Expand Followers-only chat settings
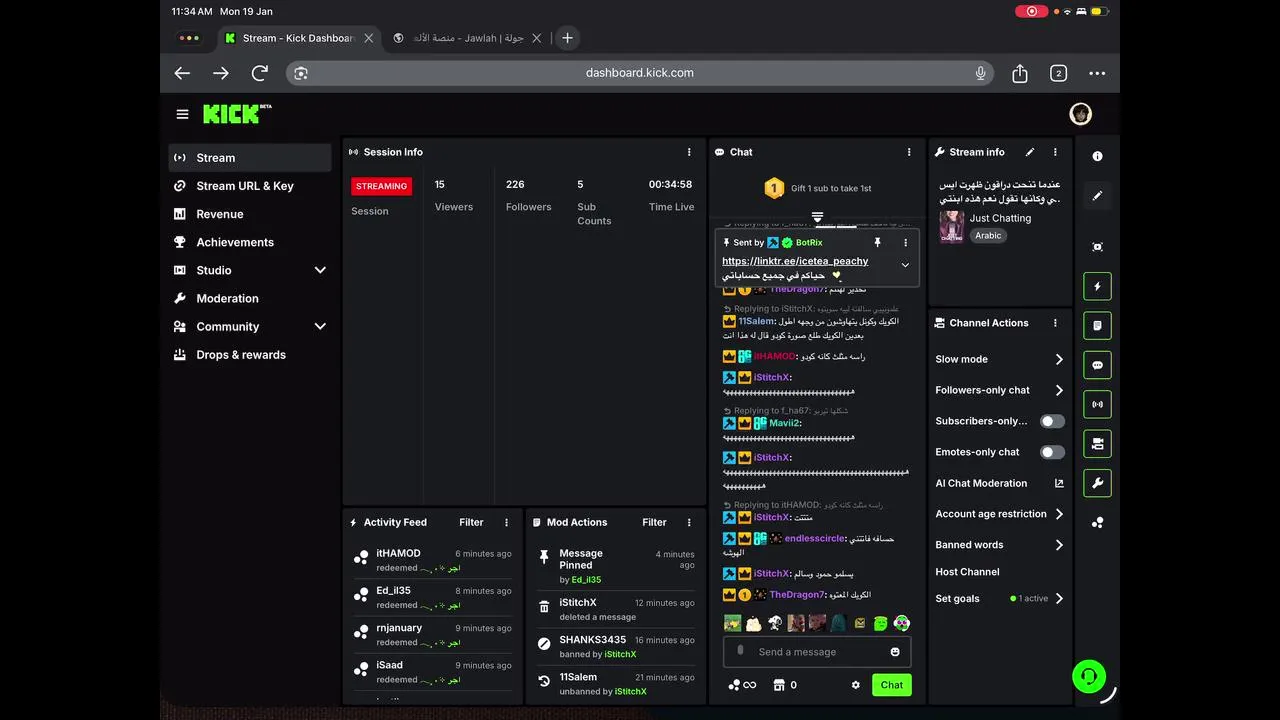 (1059, 390)
